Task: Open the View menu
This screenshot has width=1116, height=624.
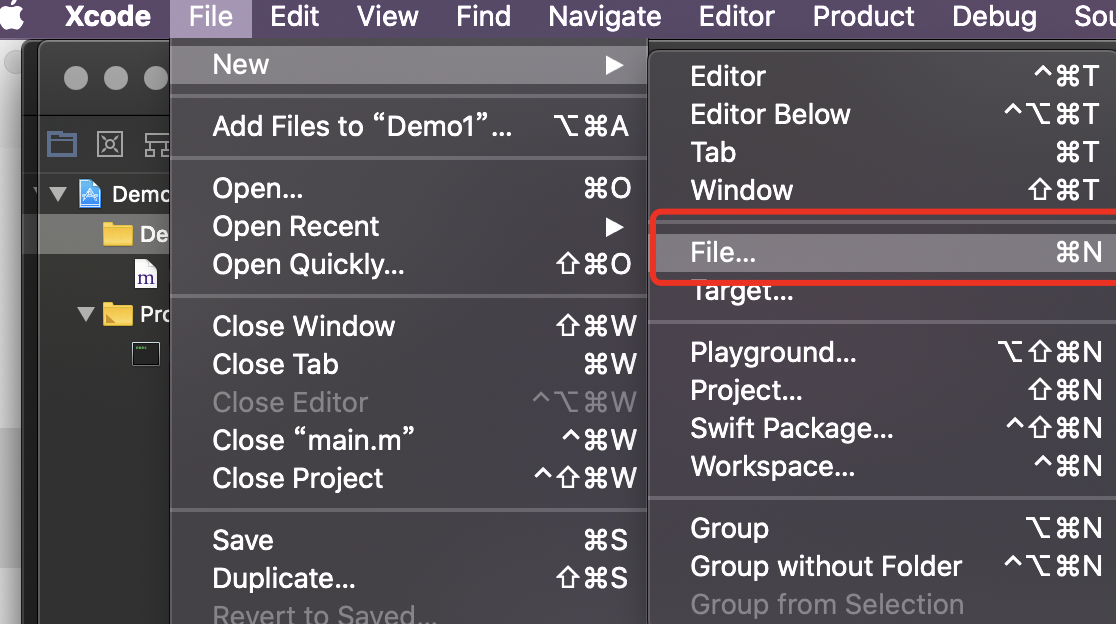Action: tap(388, 16)
